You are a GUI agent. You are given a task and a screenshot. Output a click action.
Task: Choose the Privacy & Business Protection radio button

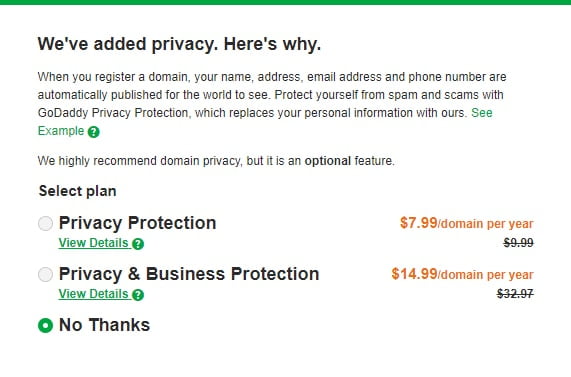click(x=46, y=274)
